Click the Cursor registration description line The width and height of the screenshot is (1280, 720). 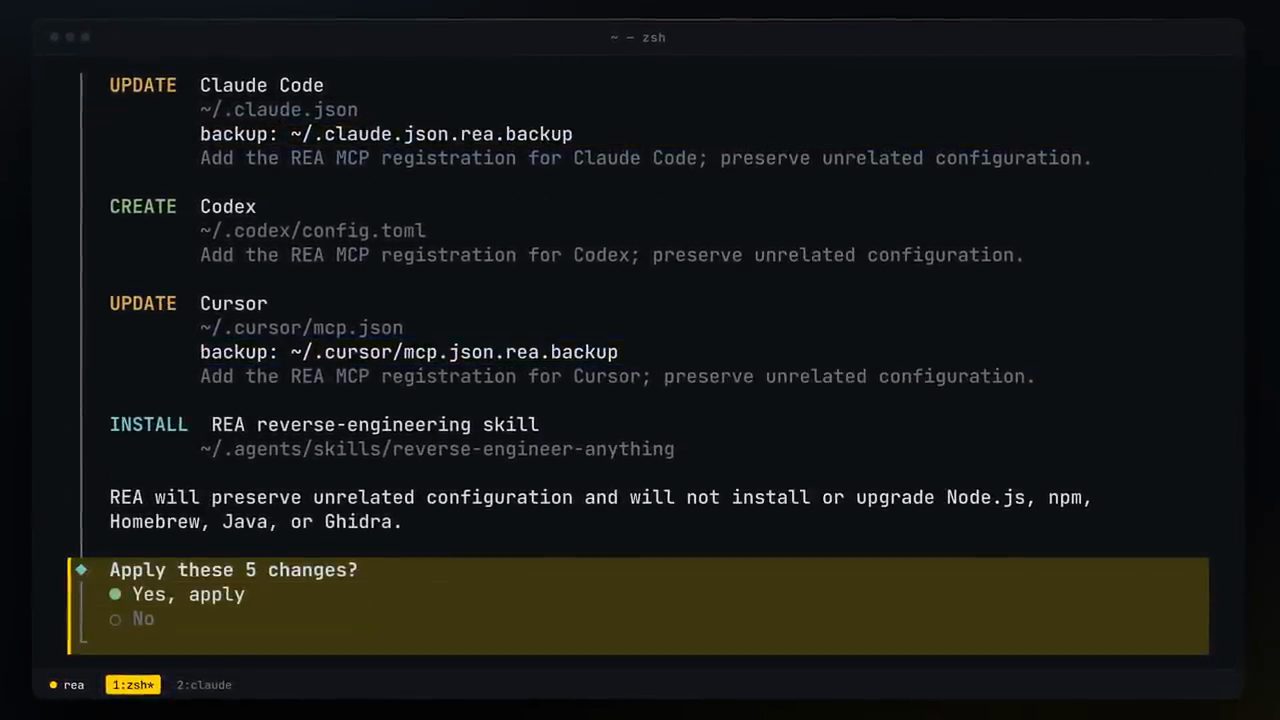point(618,376)
